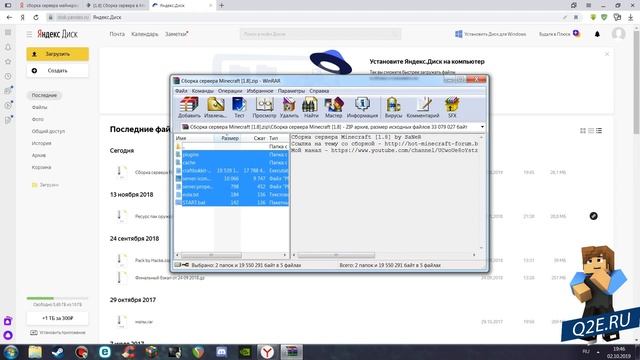Open История in Yandex Disk sidebar
Screen dimensions: 640x360
[x=42, y=143]
